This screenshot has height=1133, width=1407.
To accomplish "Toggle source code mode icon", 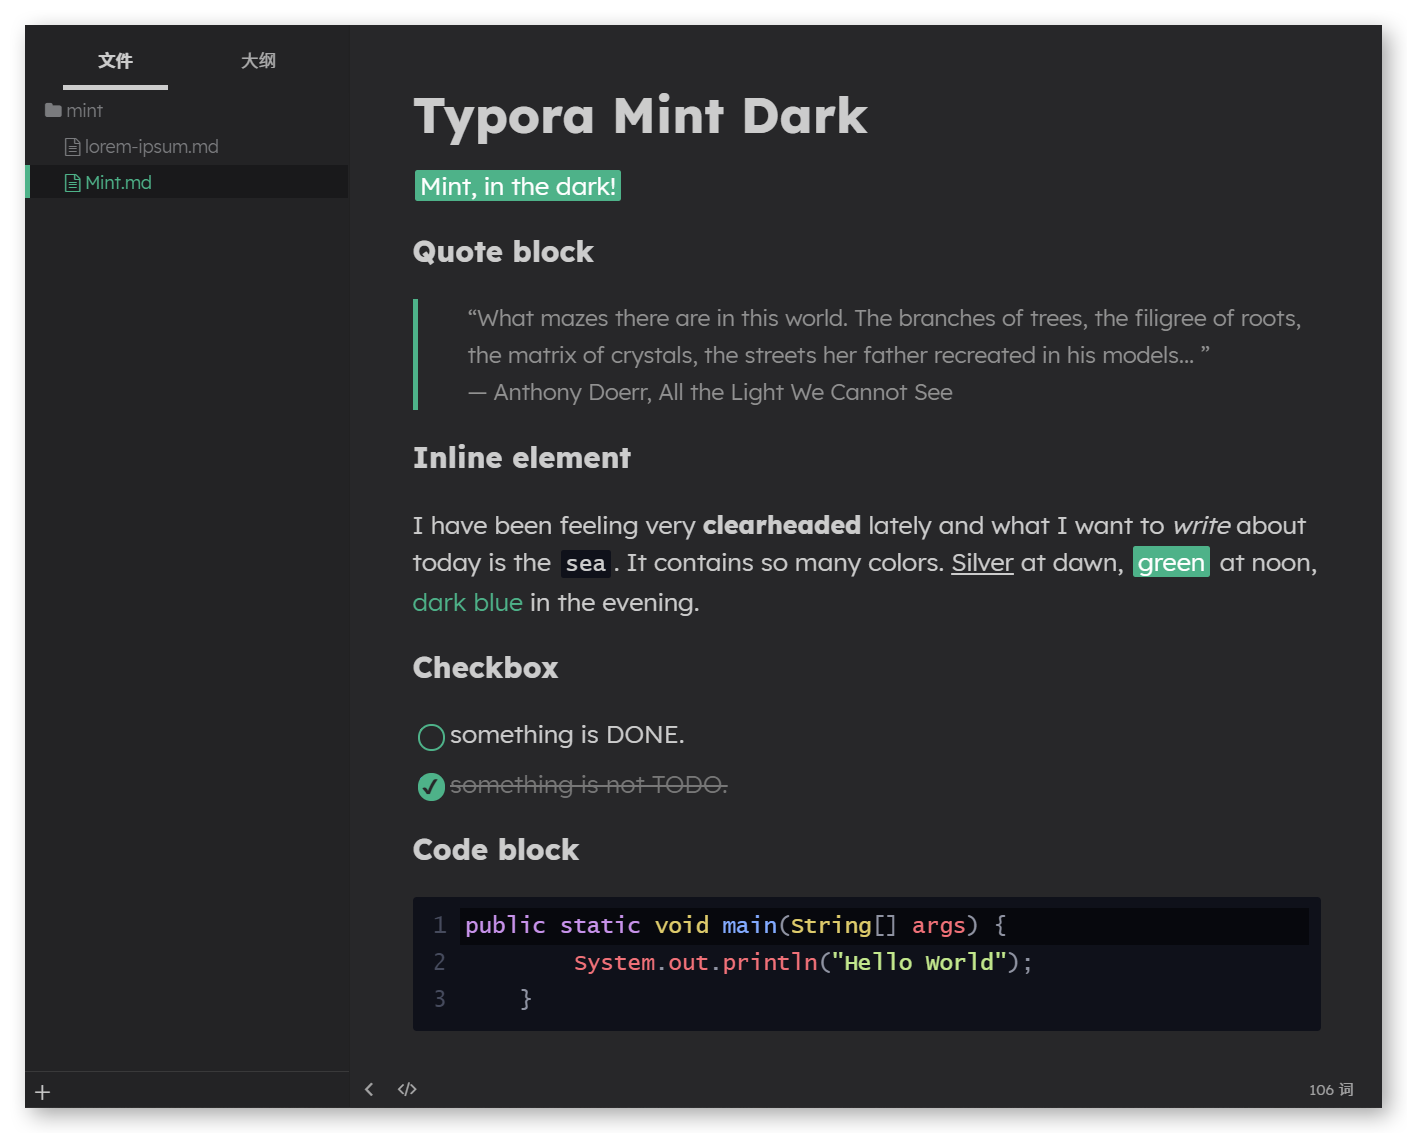I will [407, 1089].
